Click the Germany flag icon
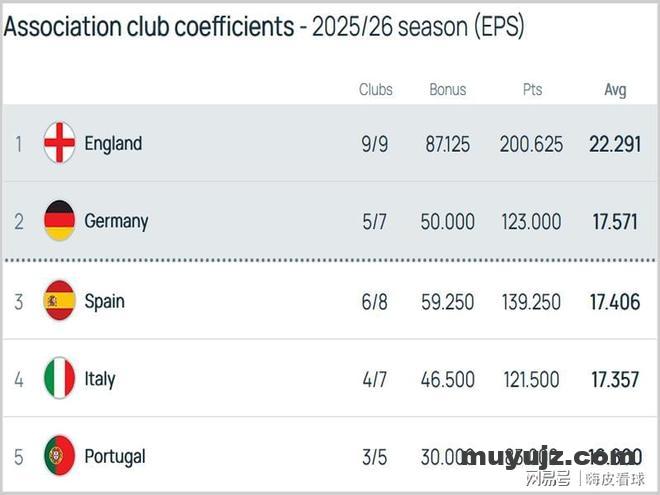This screenshot has height=495, width=660. tap(60, 221)
